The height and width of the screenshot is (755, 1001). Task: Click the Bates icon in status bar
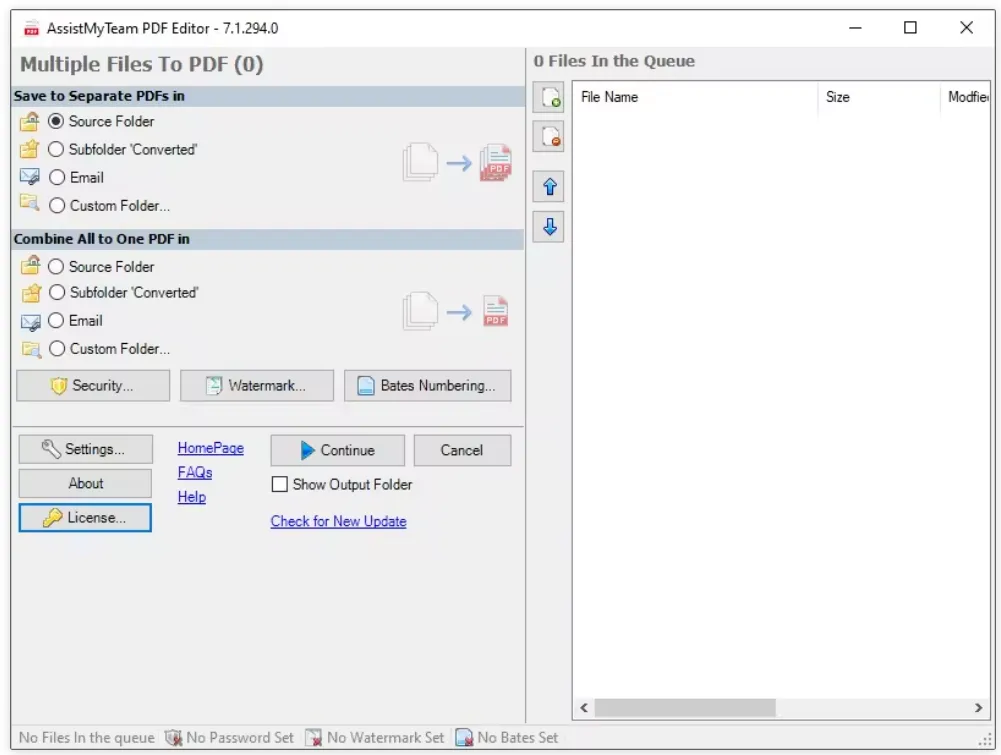tap(464, 738)
